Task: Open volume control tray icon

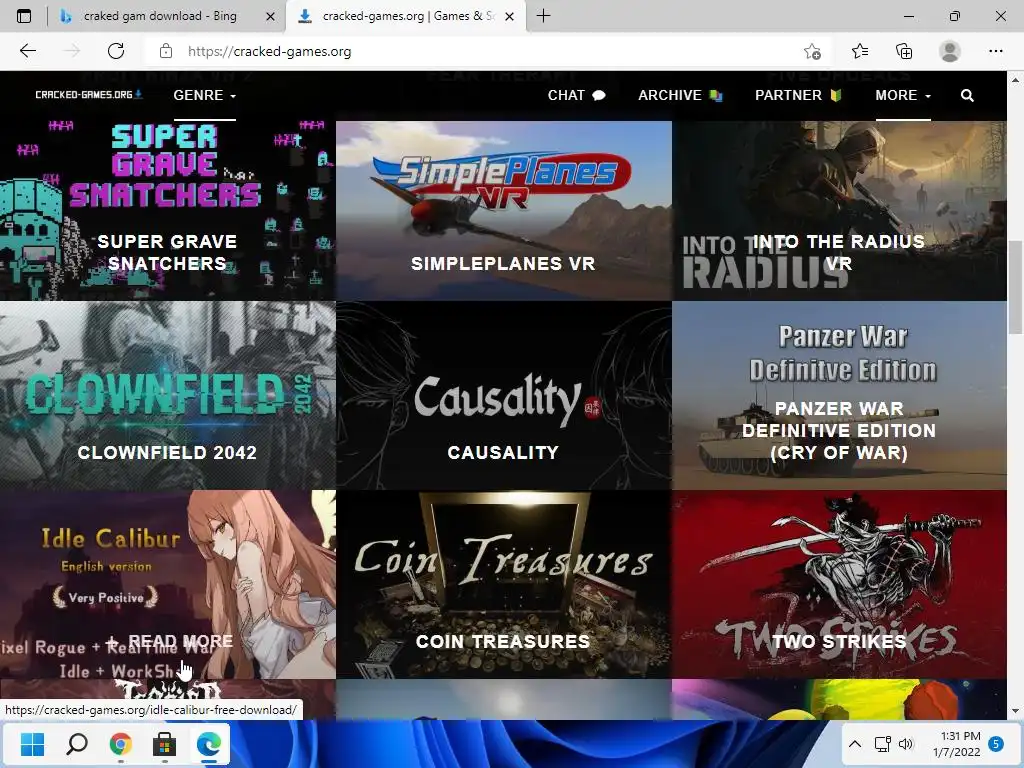Action: click(x=906, y=744)
